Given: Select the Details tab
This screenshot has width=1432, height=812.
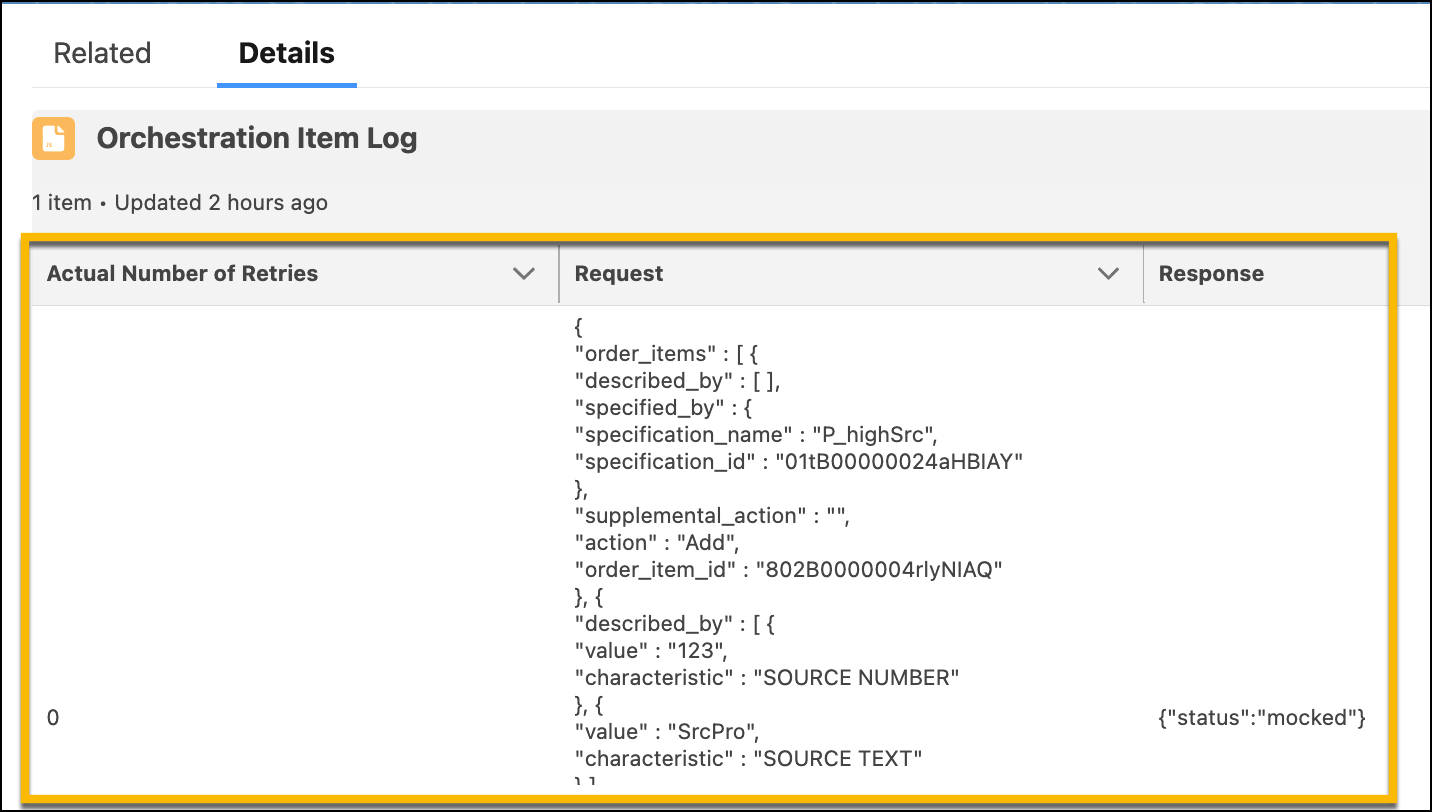Looking at the screenshot, I should (x=286, y=53).
